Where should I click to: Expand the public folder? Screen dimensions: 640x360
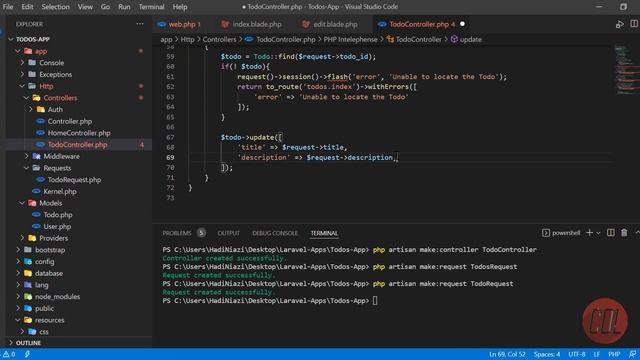point(18,309)
